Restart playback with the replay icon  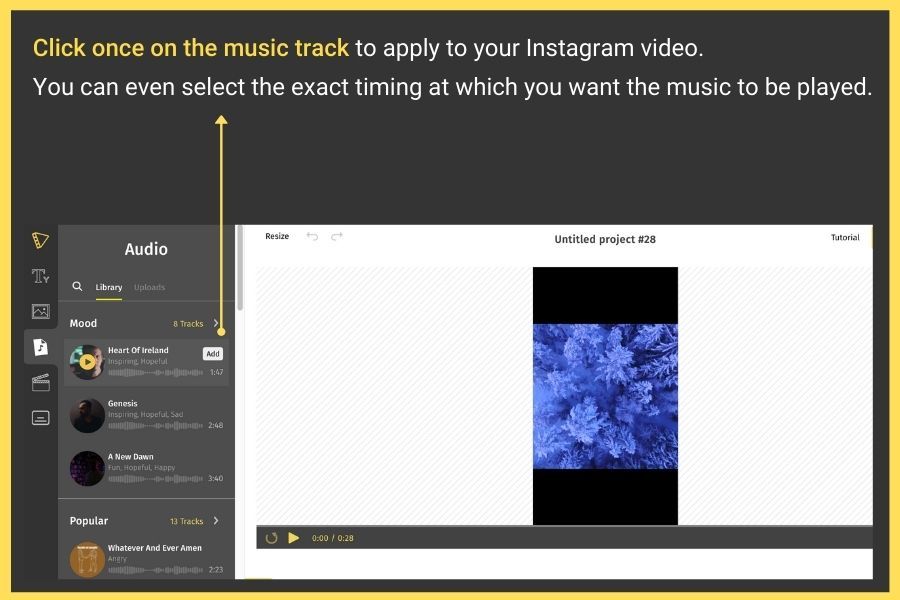(271, 538)
